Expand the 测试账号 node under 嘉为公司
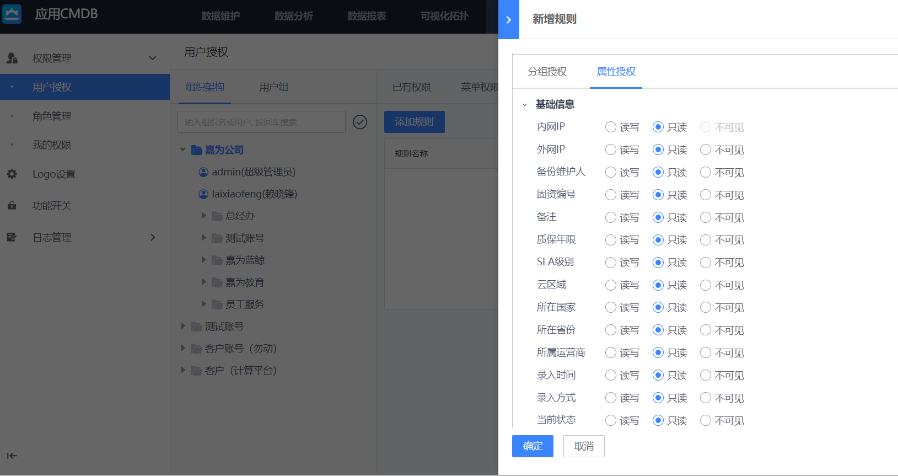Screen dimensions: 898x476 (204, 238)
